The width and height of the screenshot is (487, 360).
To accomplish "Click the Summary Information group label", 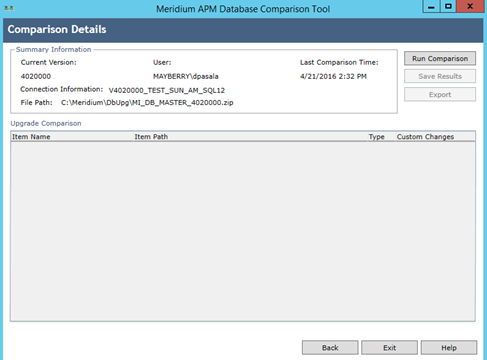I will tap(53, 49).
